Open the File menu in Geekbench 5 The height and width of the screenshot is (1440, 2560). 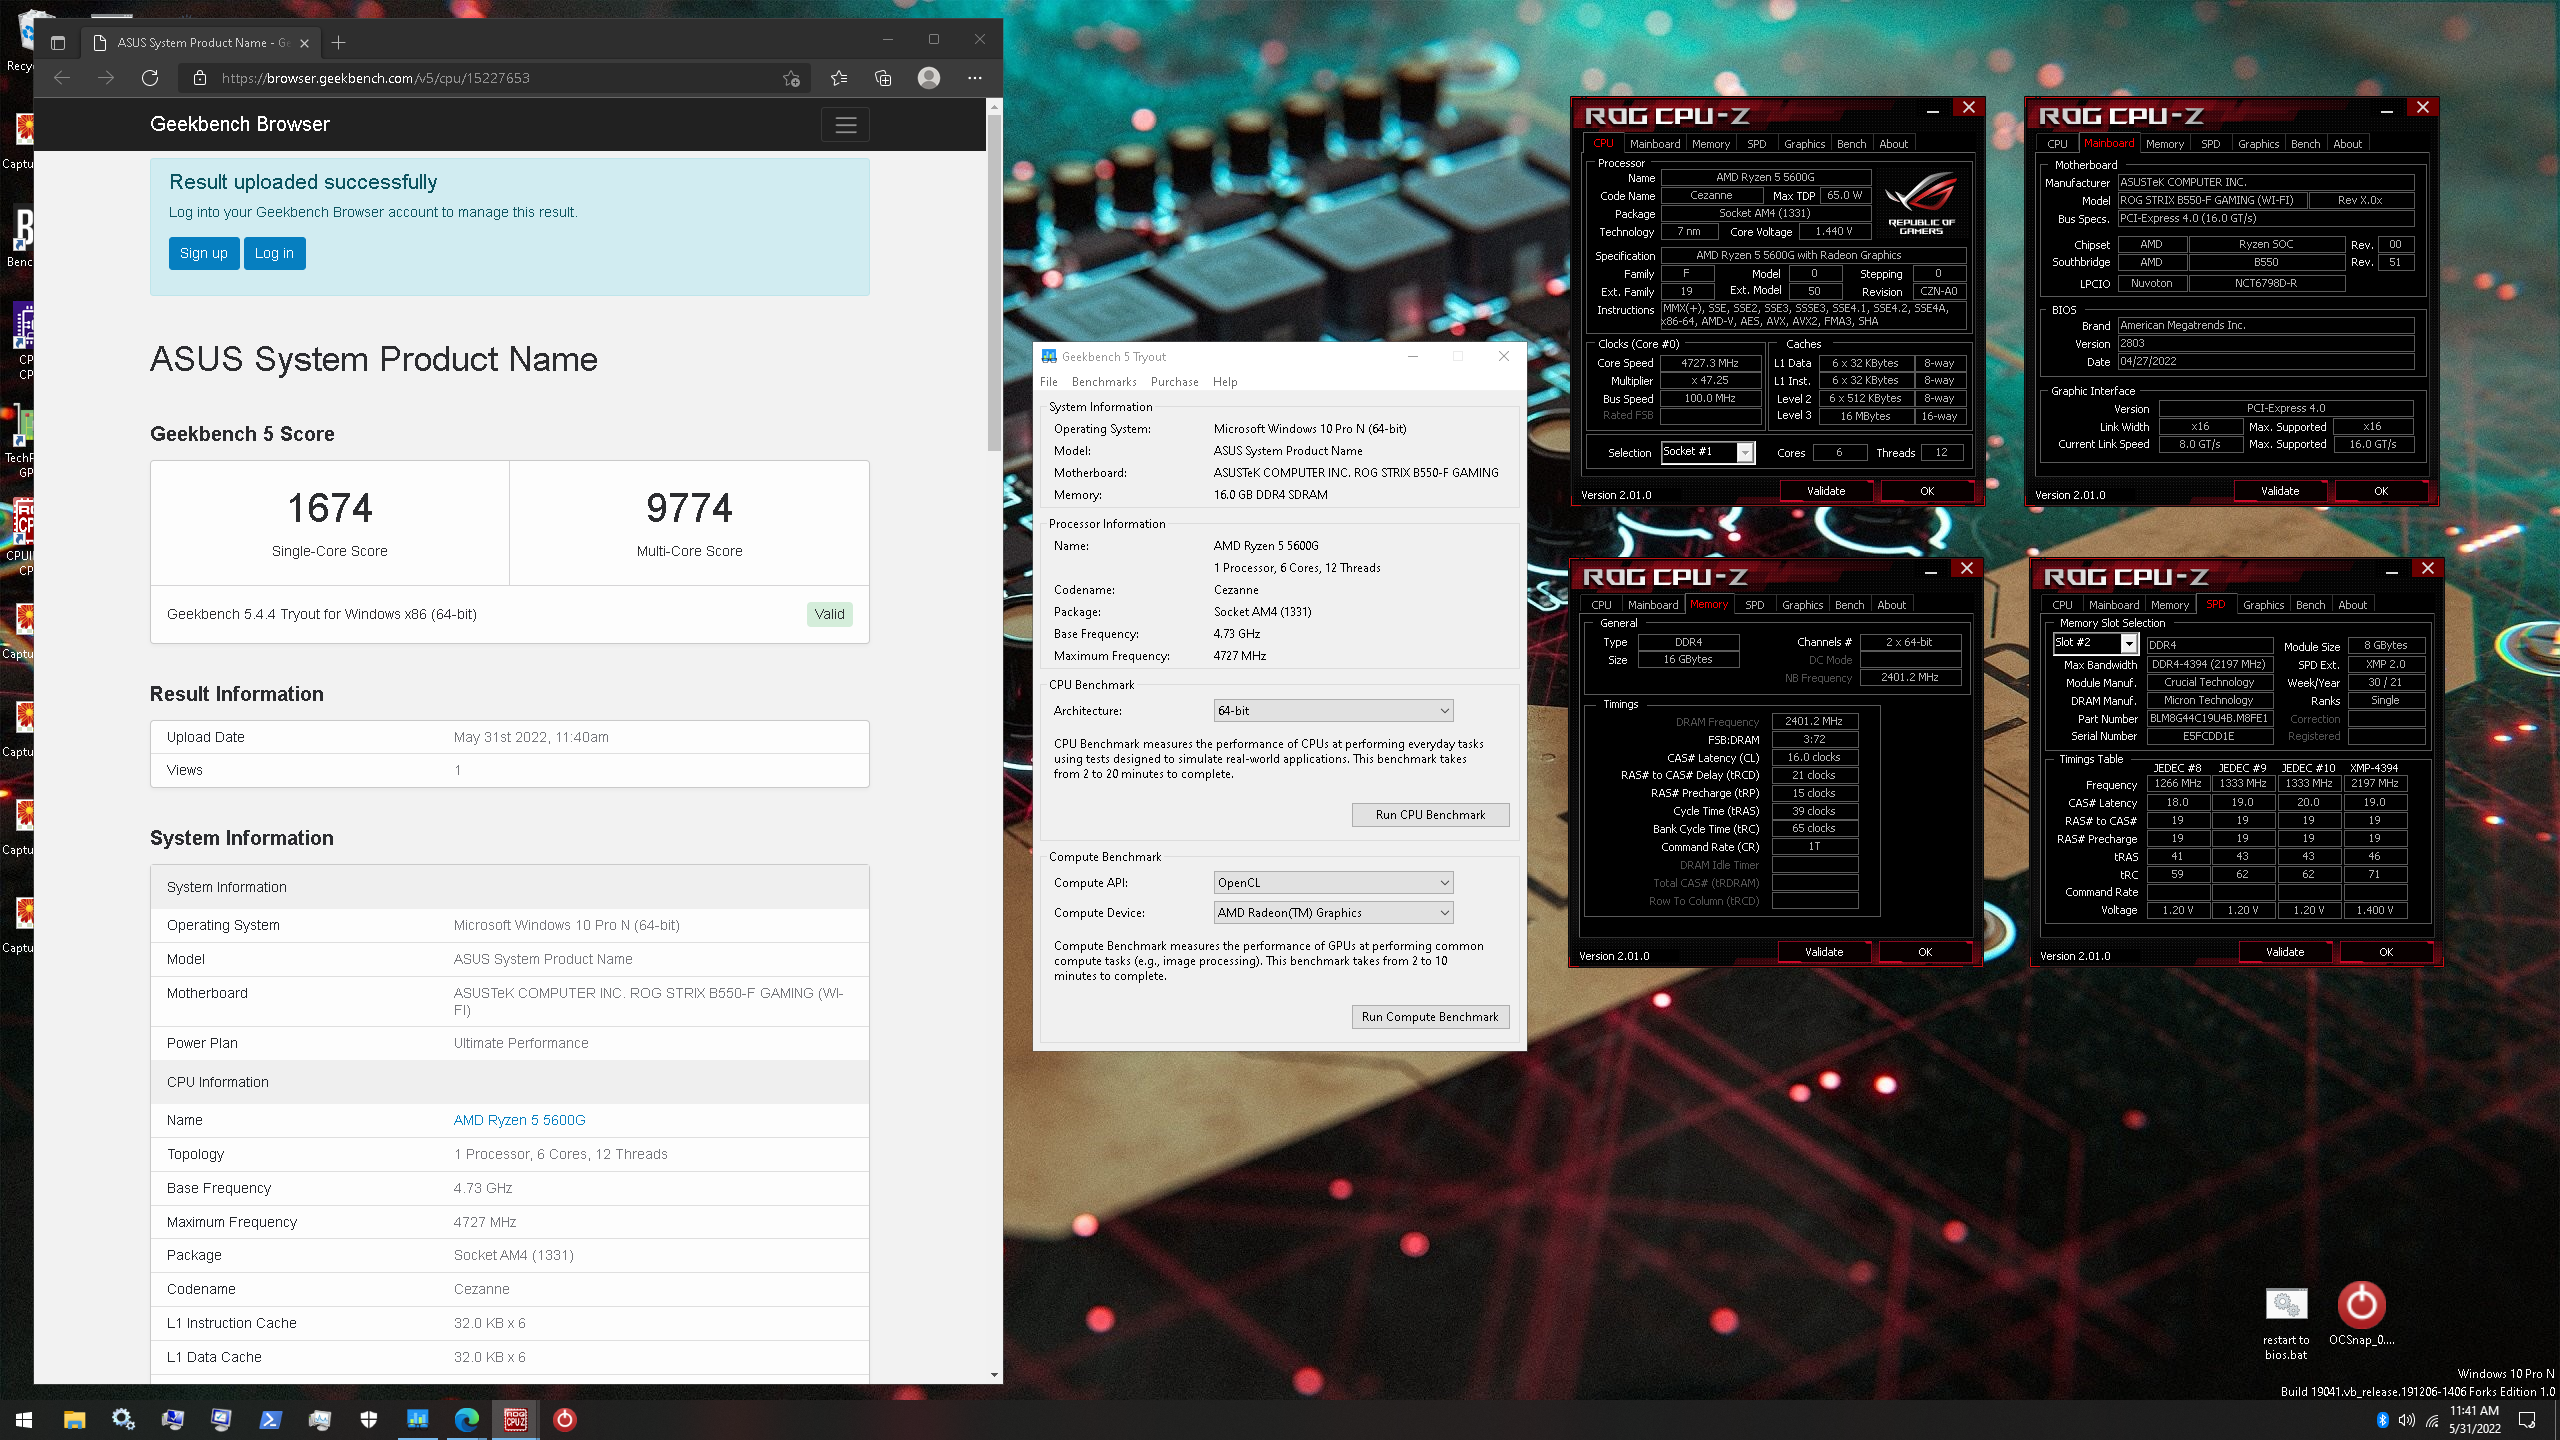tap(1048, 382)
